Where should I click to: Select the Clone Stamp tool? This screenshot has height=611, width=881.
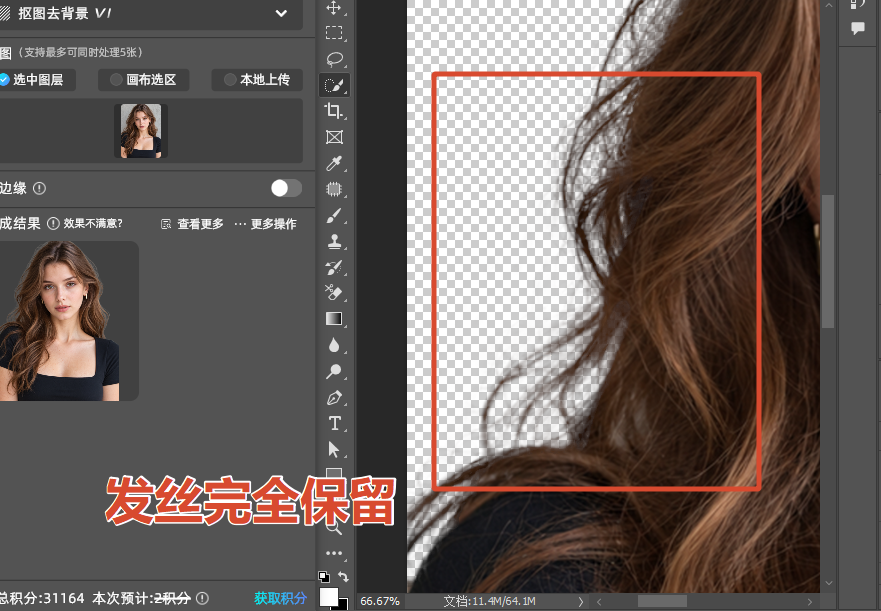(334, 241)
